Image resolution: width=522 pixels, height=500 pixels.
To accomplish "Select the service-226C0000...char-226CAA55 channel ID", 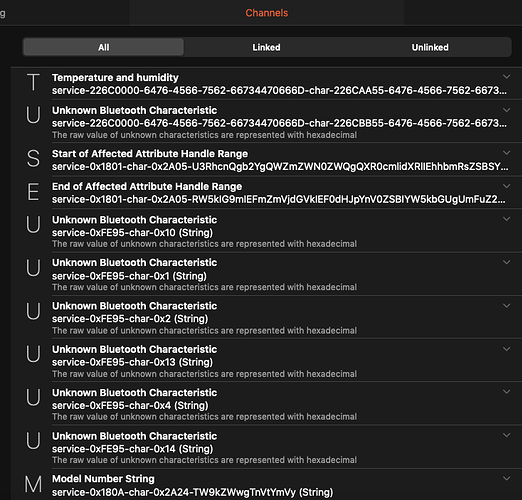I will pos(279,90).
